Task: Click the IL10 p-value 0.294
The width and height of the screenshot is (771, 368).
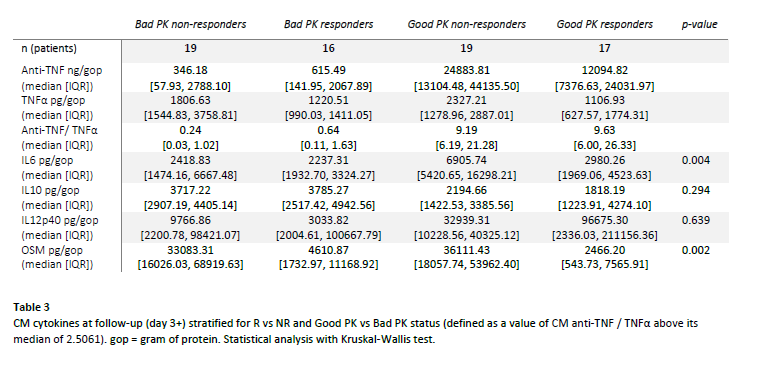Action: point(696,190)
